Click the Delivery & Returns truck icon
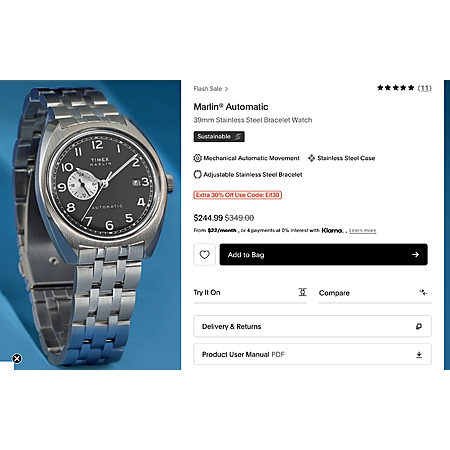450x450 pixels. (419, 326)
